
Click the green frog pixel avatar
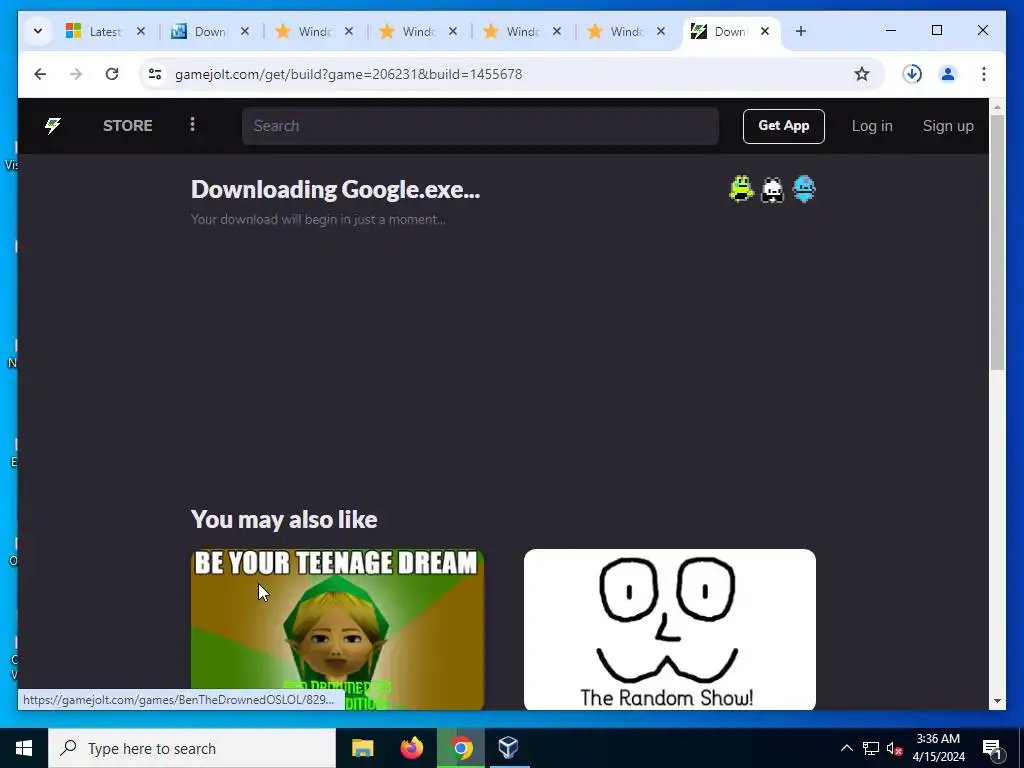coord(741,189)
